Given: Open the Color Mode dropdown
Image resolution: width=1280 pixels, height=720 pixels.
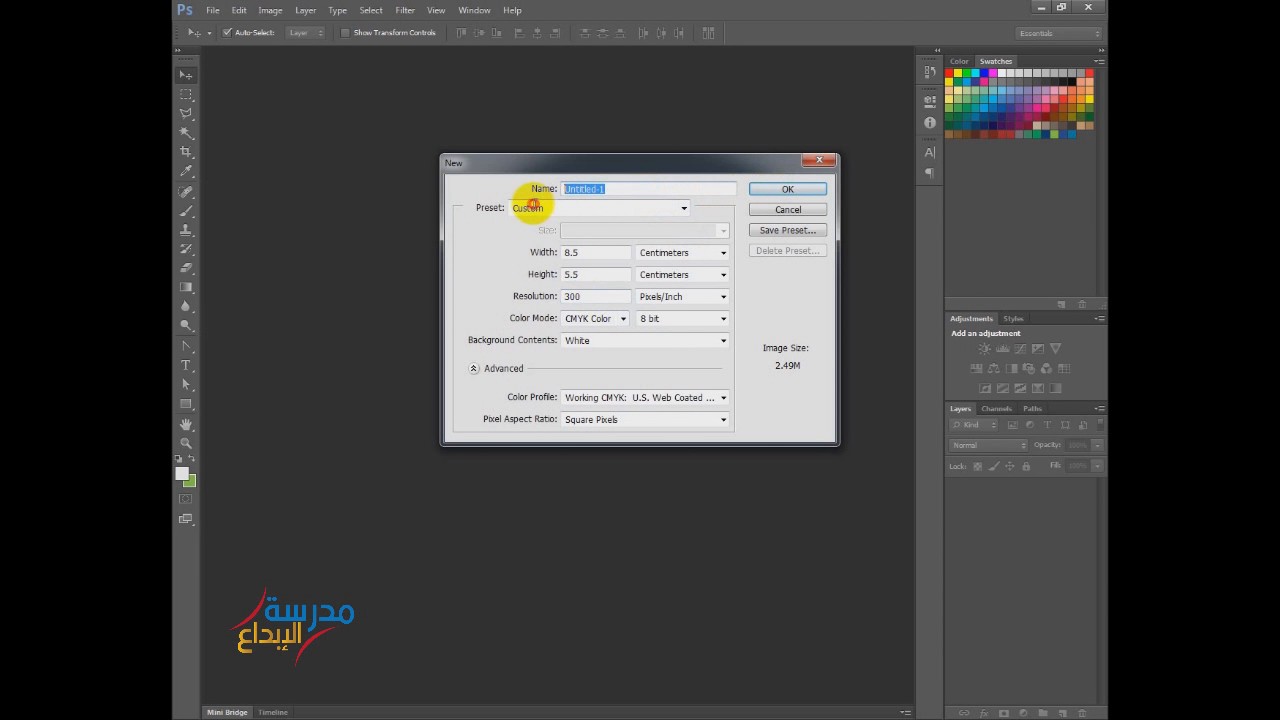Looking at the screenshot, I should pyautogui.click(x=595, y=319).
